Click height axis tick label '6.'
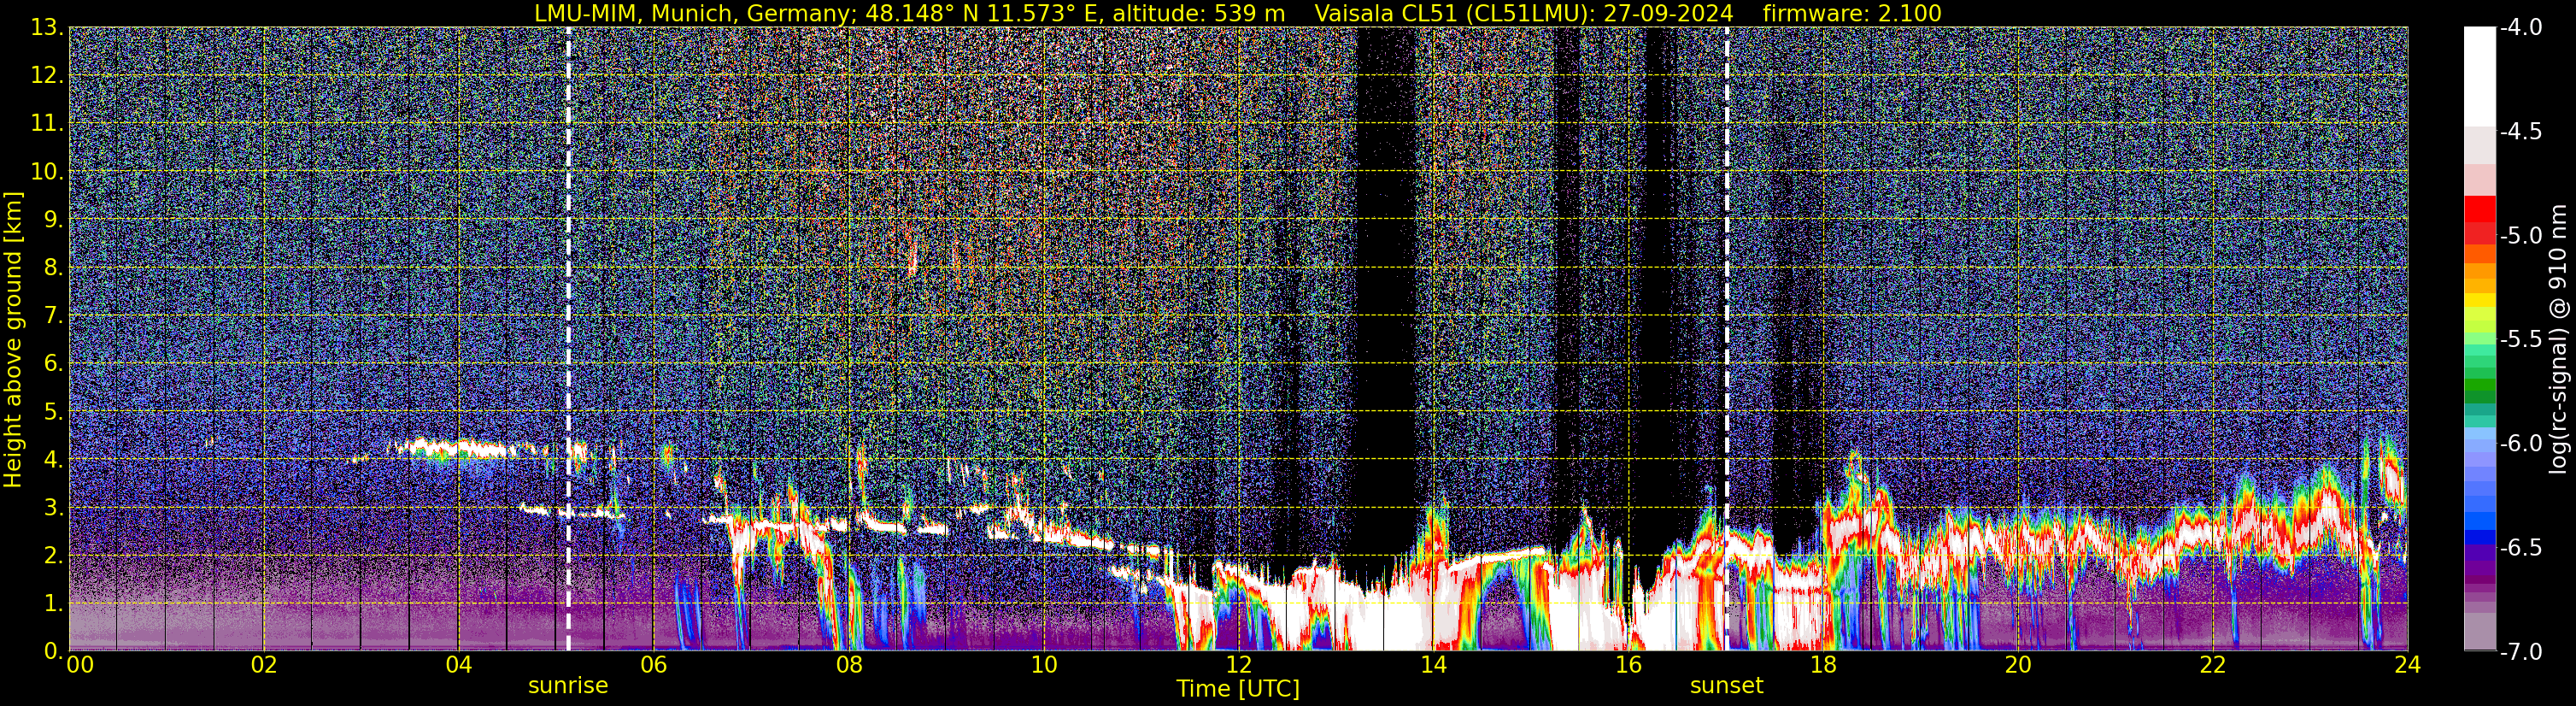Image resolution: width=2576 pixels, height=706 pixels. (52, 363)
